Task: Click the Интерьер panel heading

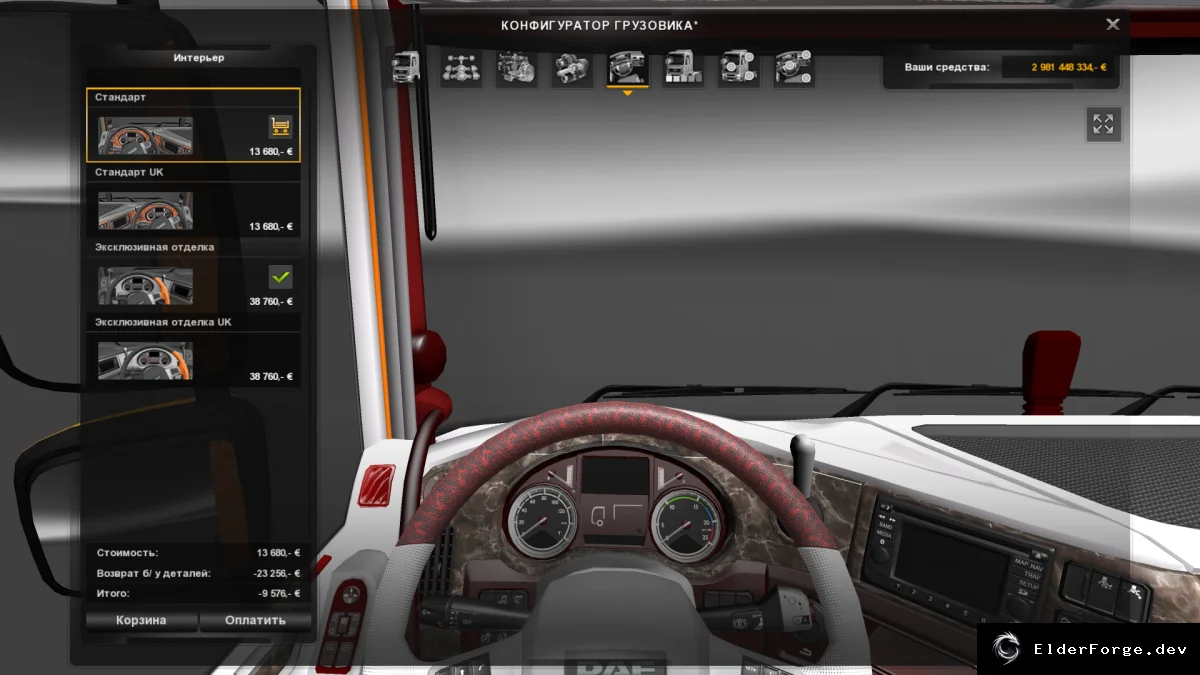Action: [198, 58]
